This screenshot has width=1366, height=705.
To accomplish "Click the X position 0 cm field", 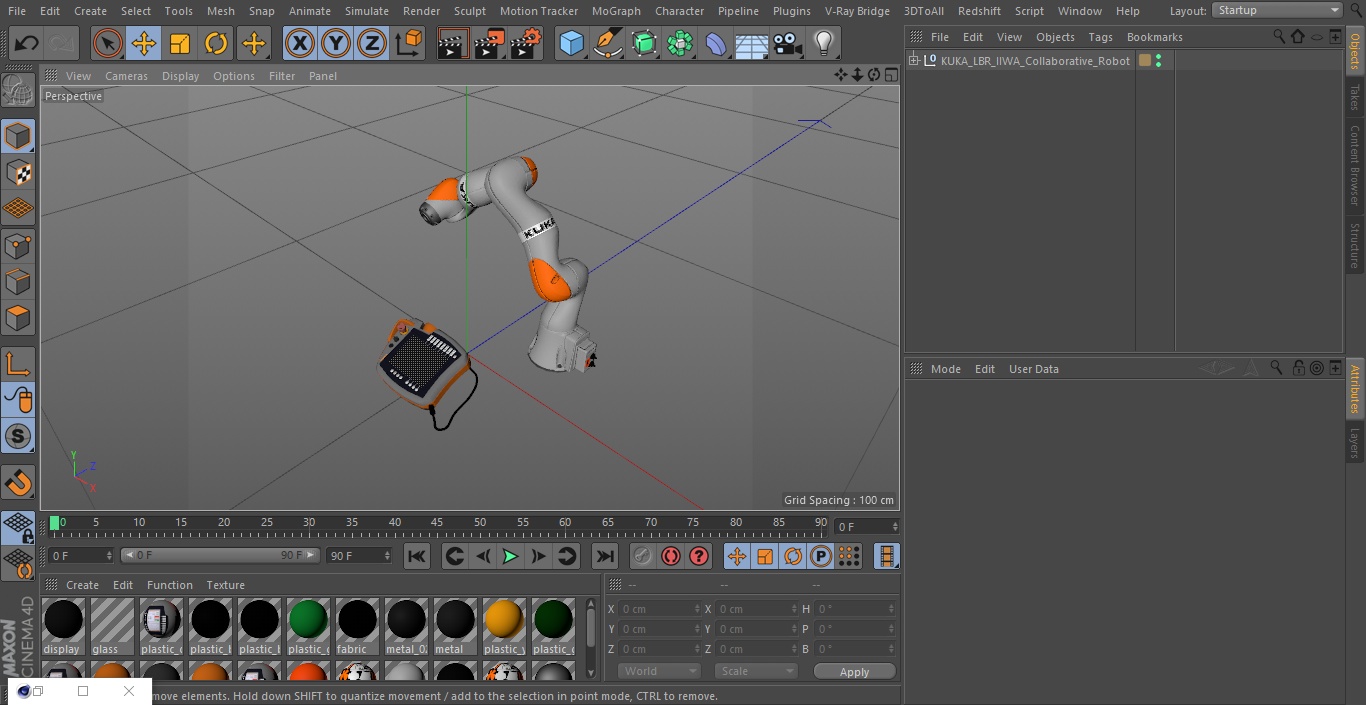I will (660, 609).
